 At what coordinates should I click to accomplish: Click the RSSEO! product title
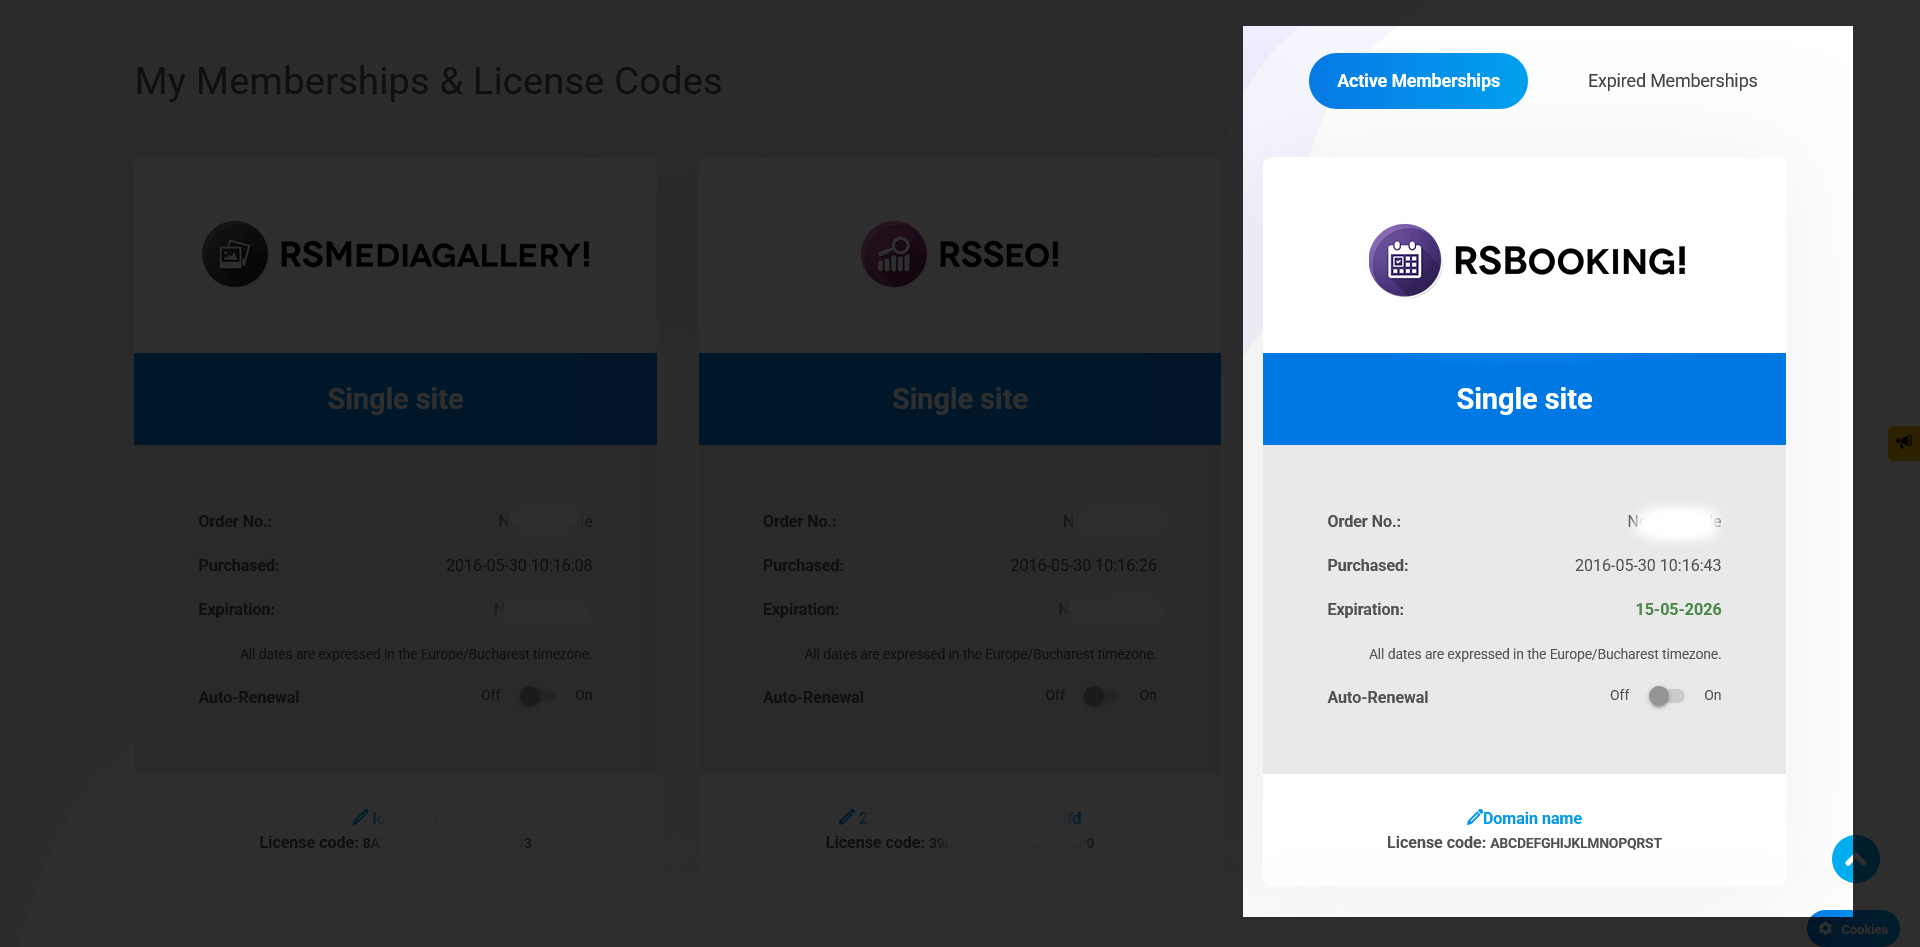999,255
